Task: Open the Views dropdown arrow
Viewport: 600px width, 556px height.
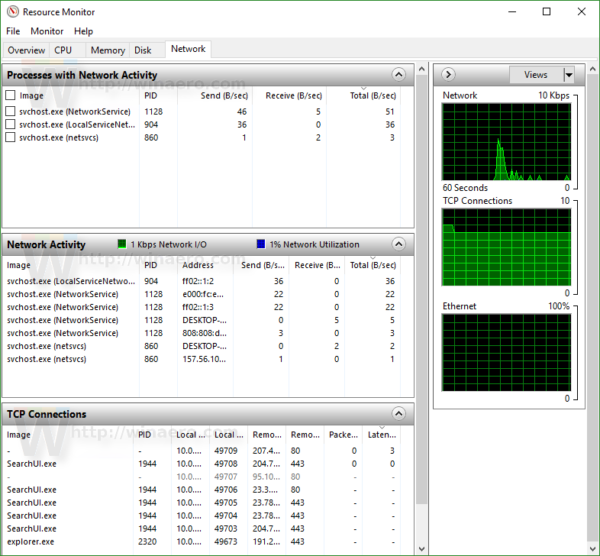Action: point(569,75)
